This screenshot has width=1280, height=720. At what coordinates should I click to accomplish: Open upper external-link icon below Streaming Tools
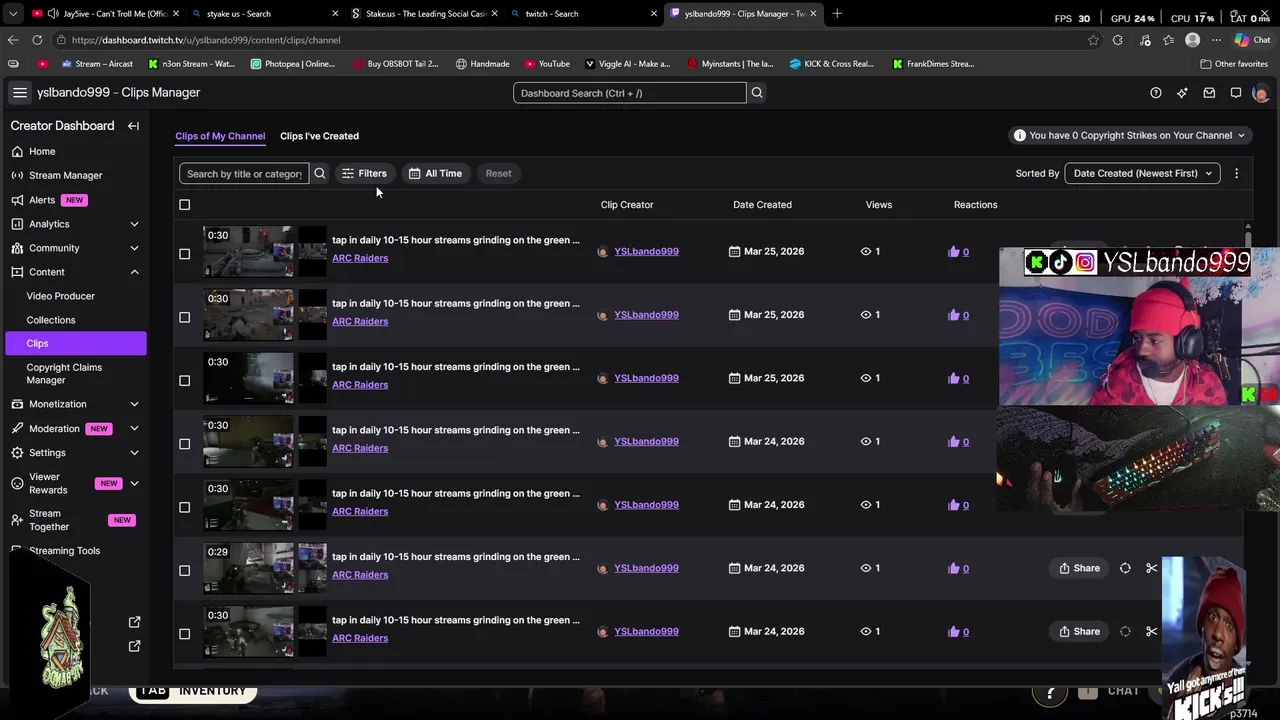point(135,622)
